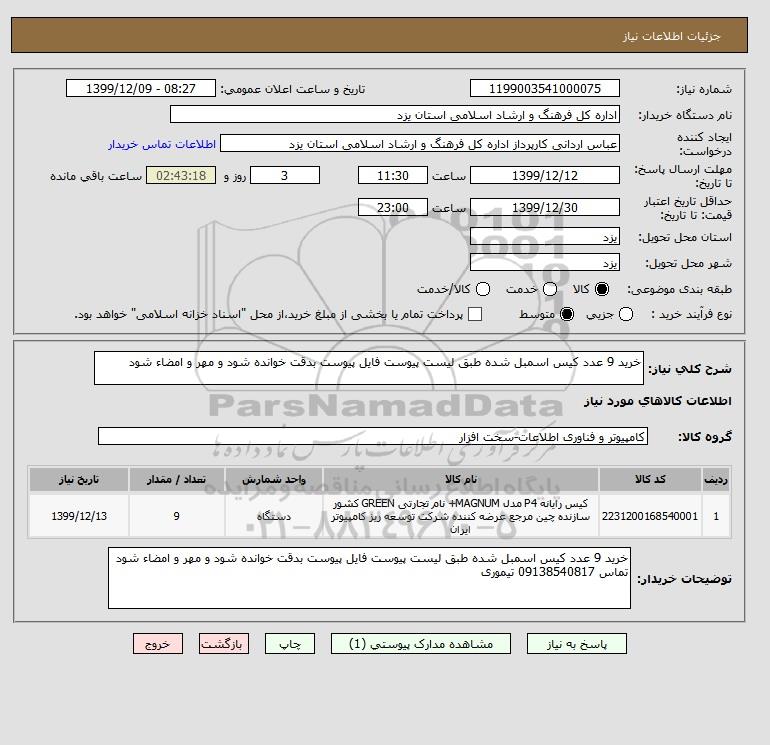Screen dimensions: 770x745
Task: Open the اطلاعات تماس خریدار link
Action: click(162, 144)
